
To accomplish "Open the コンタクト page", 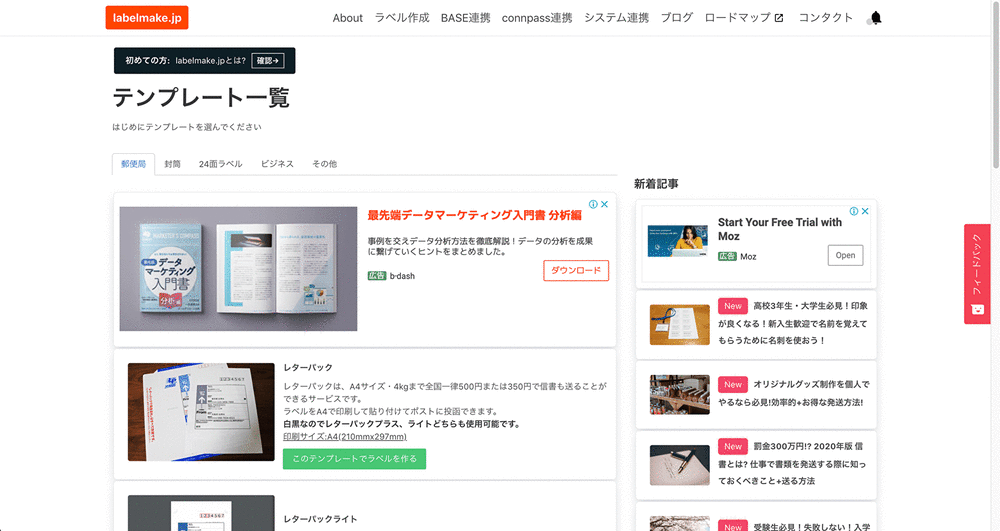I will [x=825, y=18].
